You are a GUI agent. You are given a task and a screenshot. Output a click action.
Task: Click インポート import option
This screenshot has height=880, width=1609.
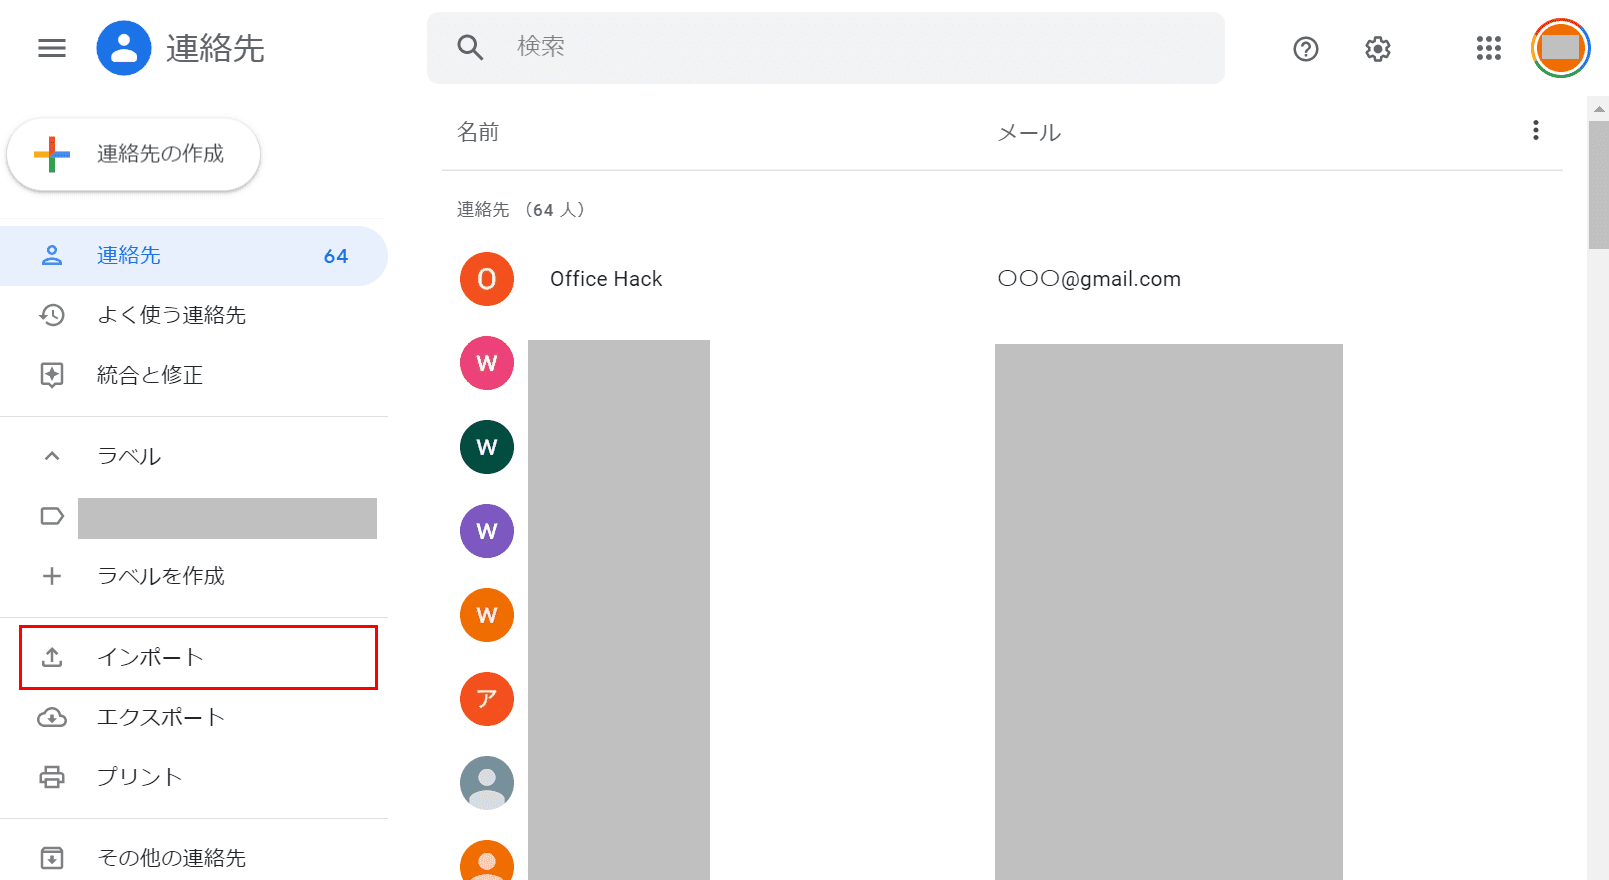(198, 657)
